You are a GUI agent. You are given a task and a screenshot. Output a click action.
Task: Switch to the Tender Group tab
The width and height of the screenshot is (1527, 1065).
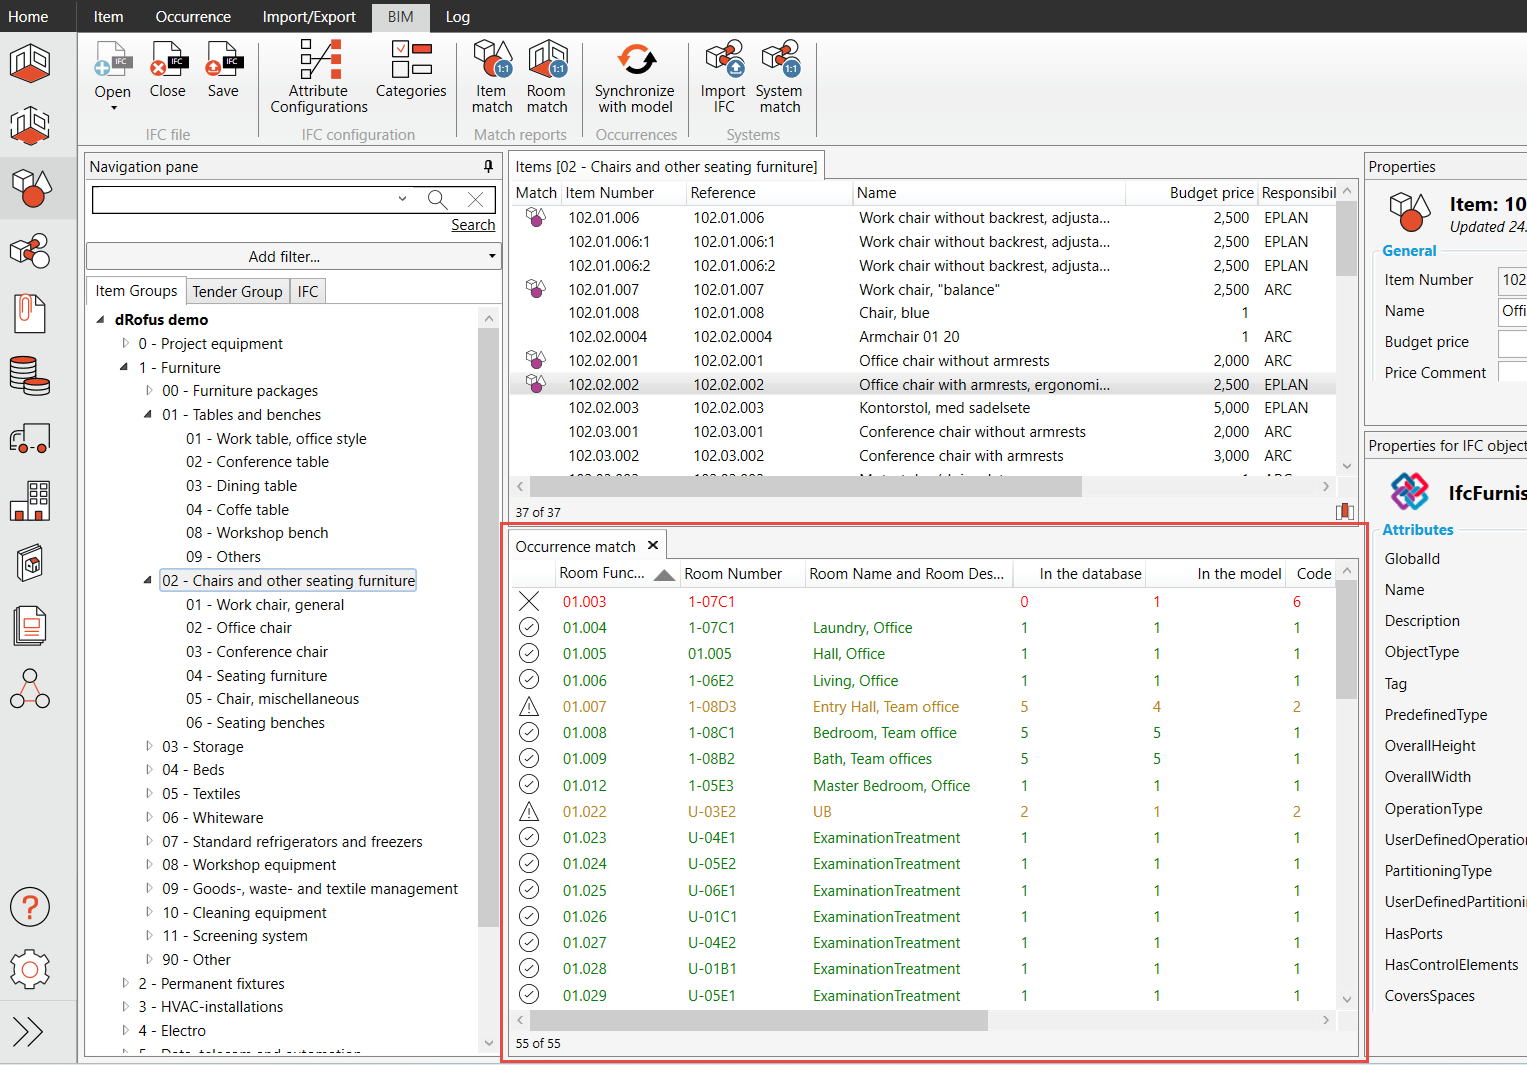tap(237, 291)
